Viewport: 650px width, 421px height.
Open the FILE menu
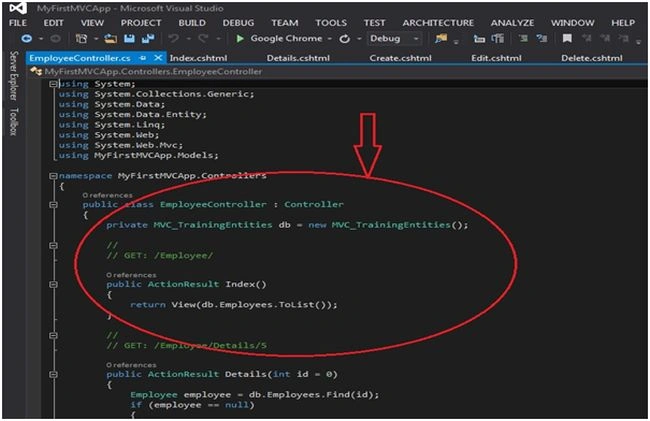click(18, 23)
